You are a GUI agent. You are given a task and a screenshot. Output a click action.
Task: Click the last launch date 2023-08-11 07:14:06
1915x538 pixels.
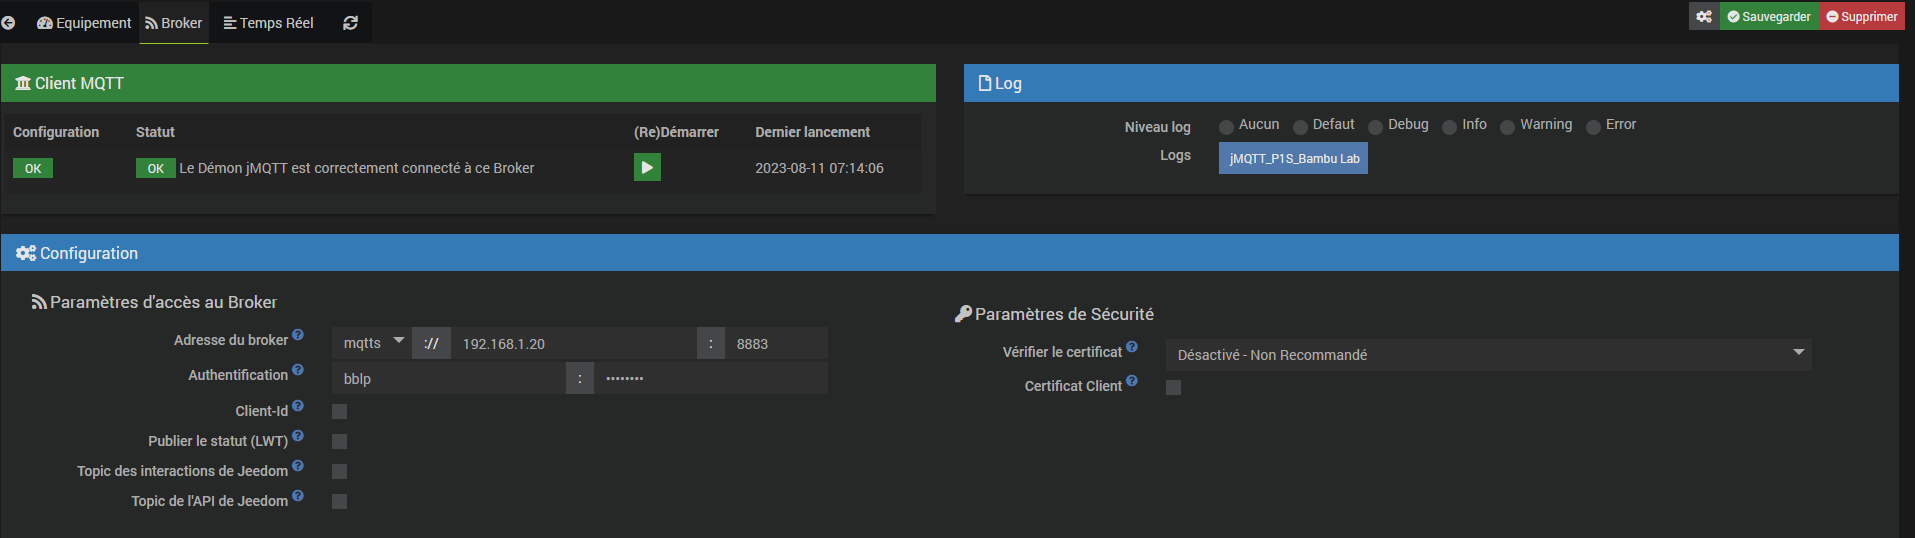tap(819, 168)
